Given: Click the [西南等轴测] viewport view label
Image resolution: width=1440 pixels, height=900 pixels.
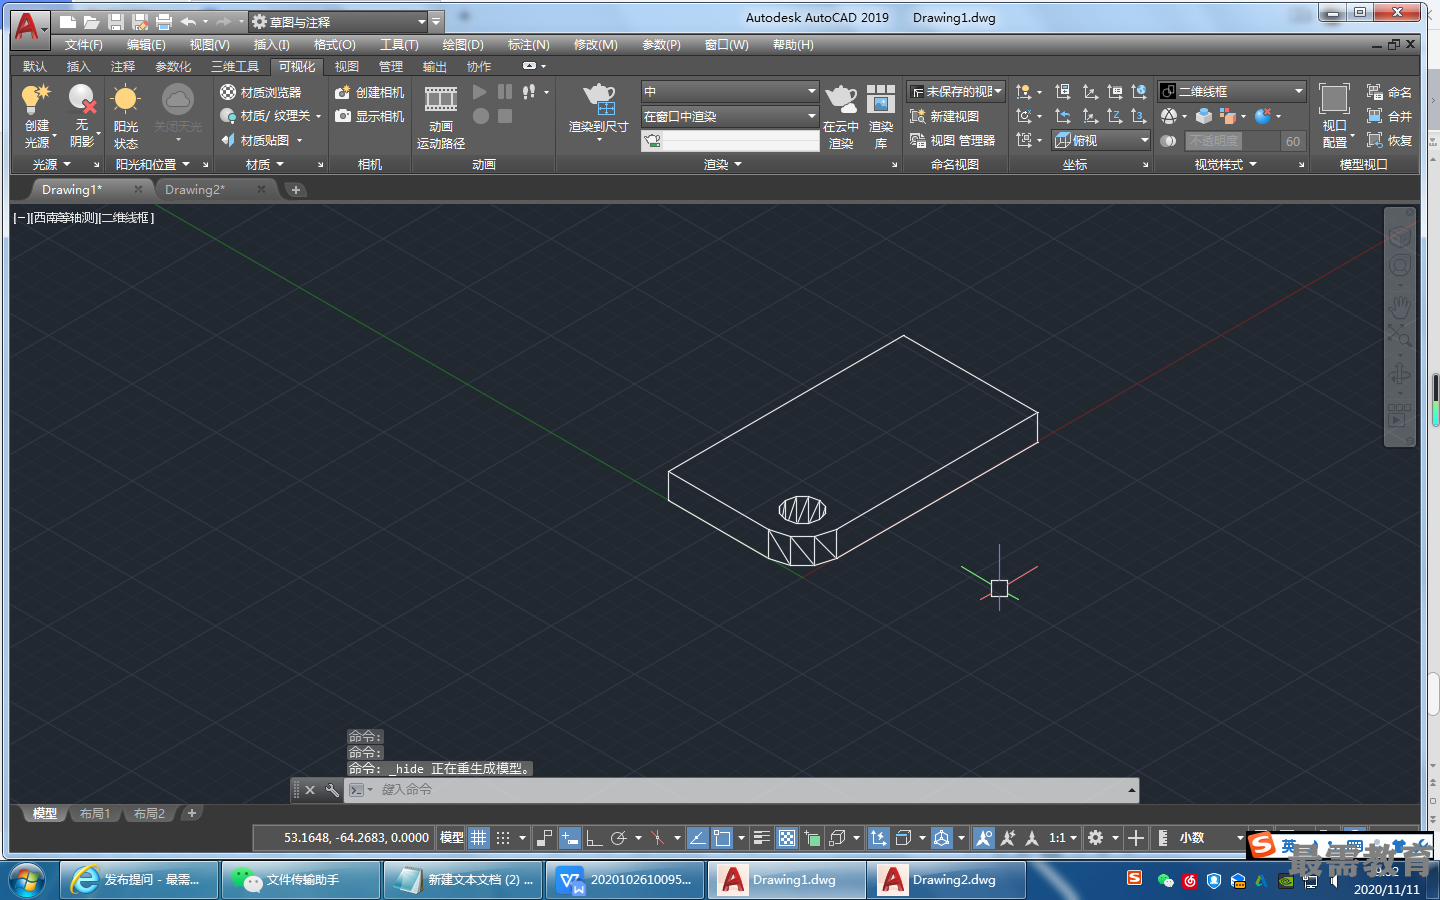Looking at the screenshot, I should point(65,218).
